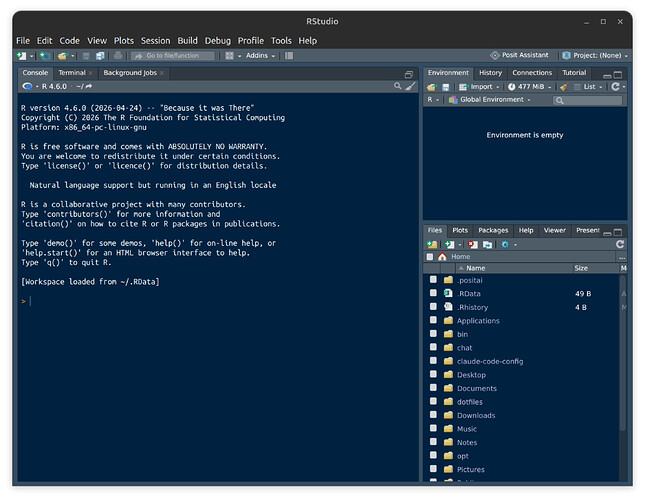Click the Print icon in main toolbar
Image resolution: width=645 pixels, height=500 pixels.
tap(118, 56)
